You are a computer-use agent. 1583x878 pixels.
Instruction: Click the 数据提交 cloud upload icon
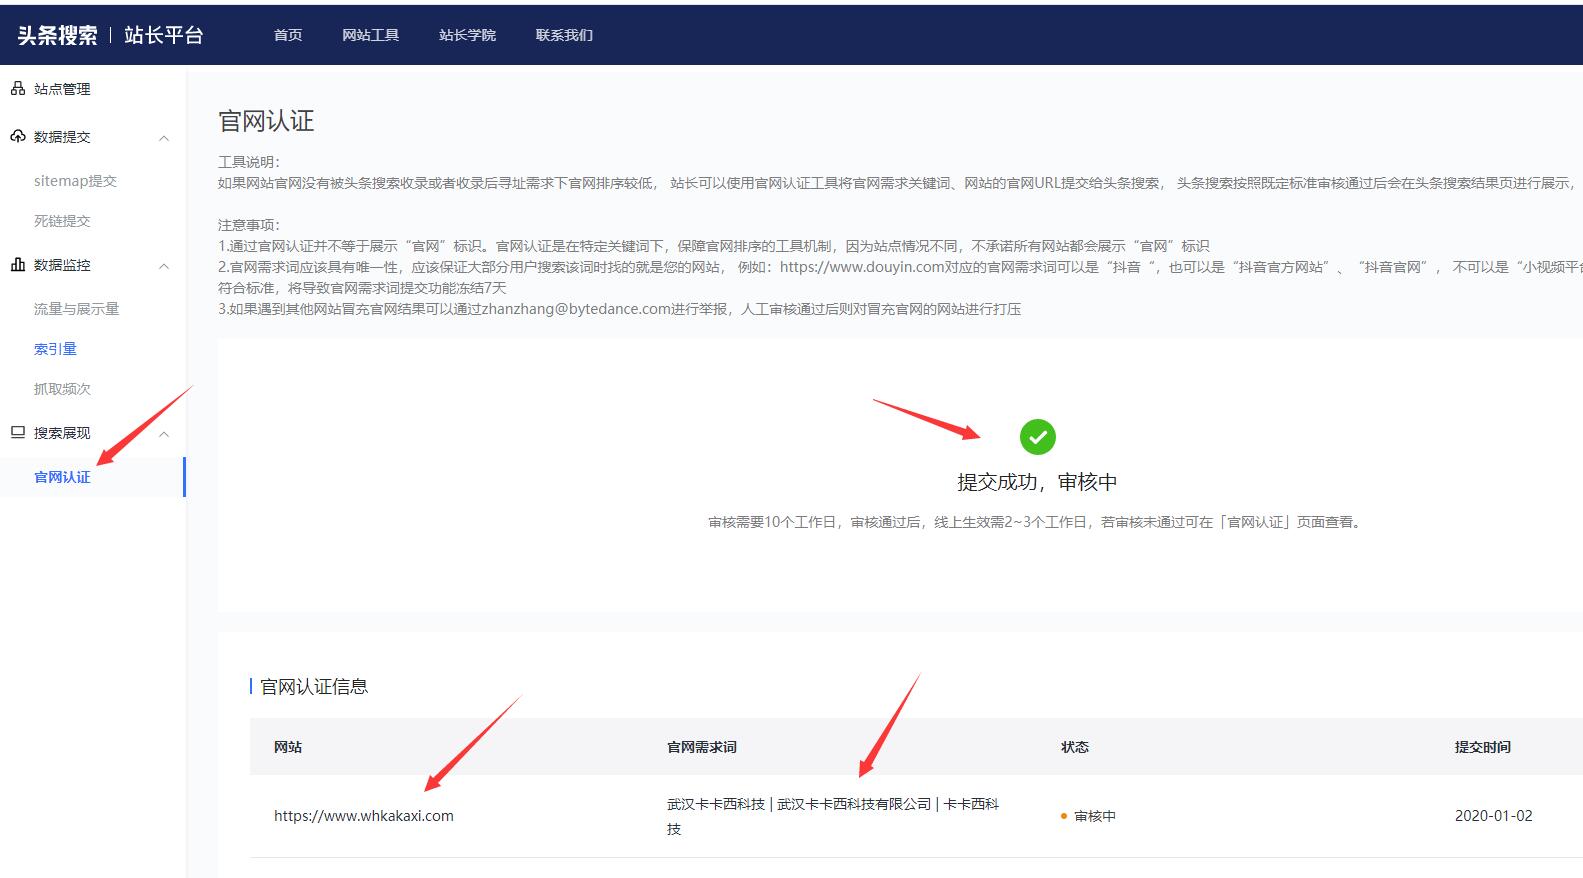17,137
